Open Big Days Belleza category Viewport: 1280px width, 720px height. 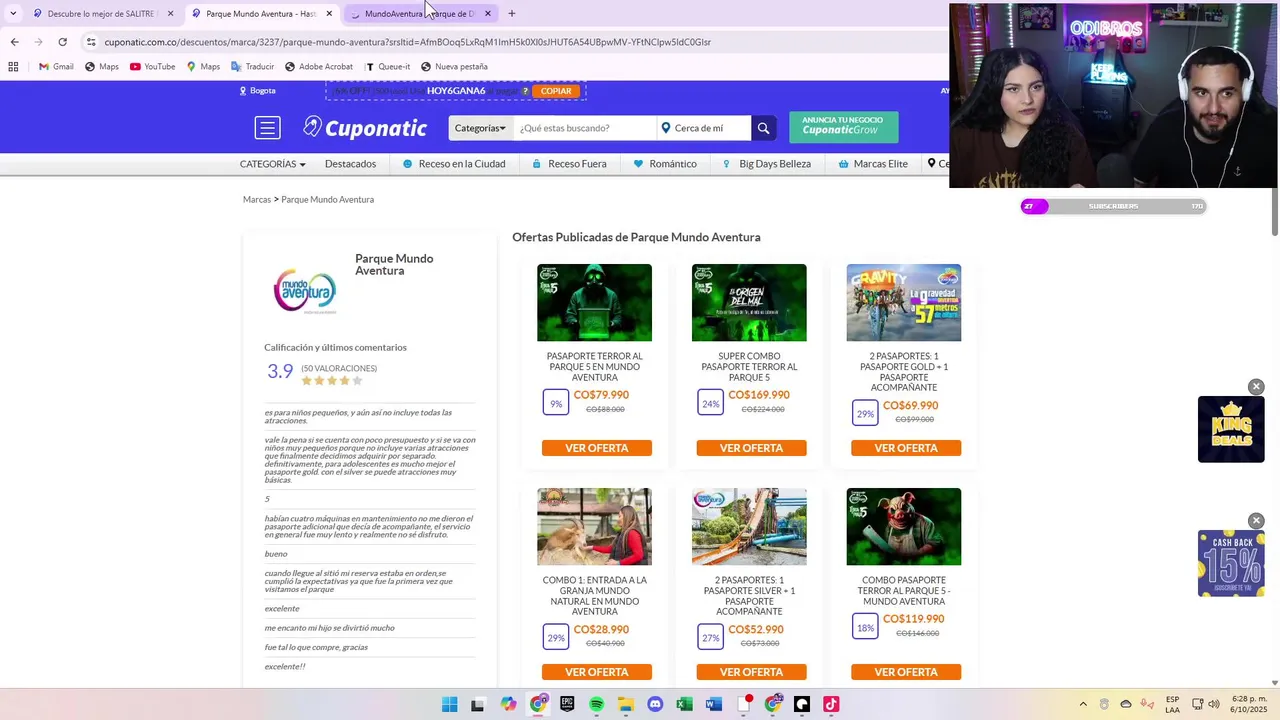pyautogui.click(x=766, y=164)
